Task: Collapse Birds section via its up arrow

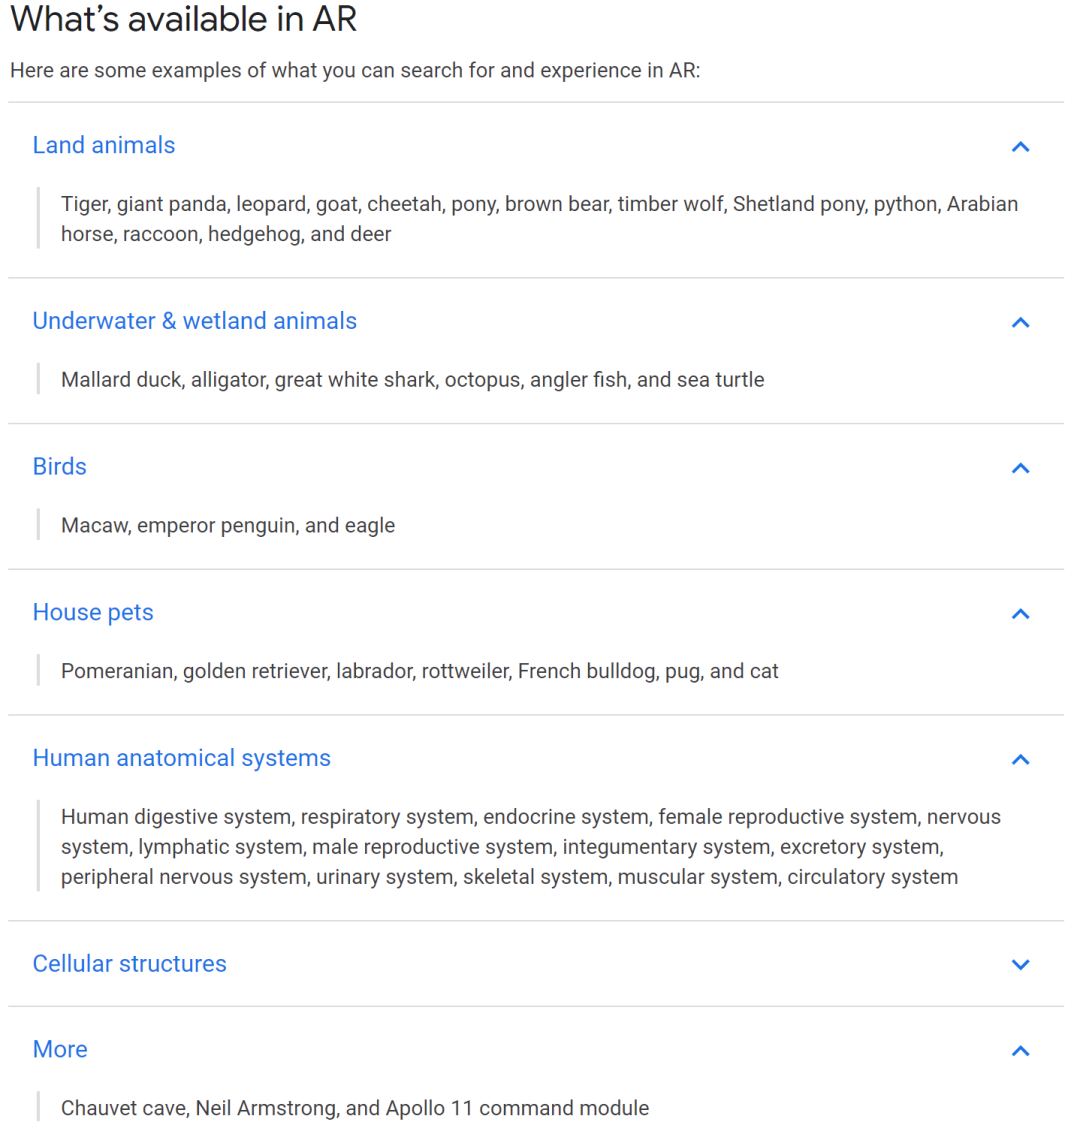Action: pyautogui.click(x=1020, y=468)
